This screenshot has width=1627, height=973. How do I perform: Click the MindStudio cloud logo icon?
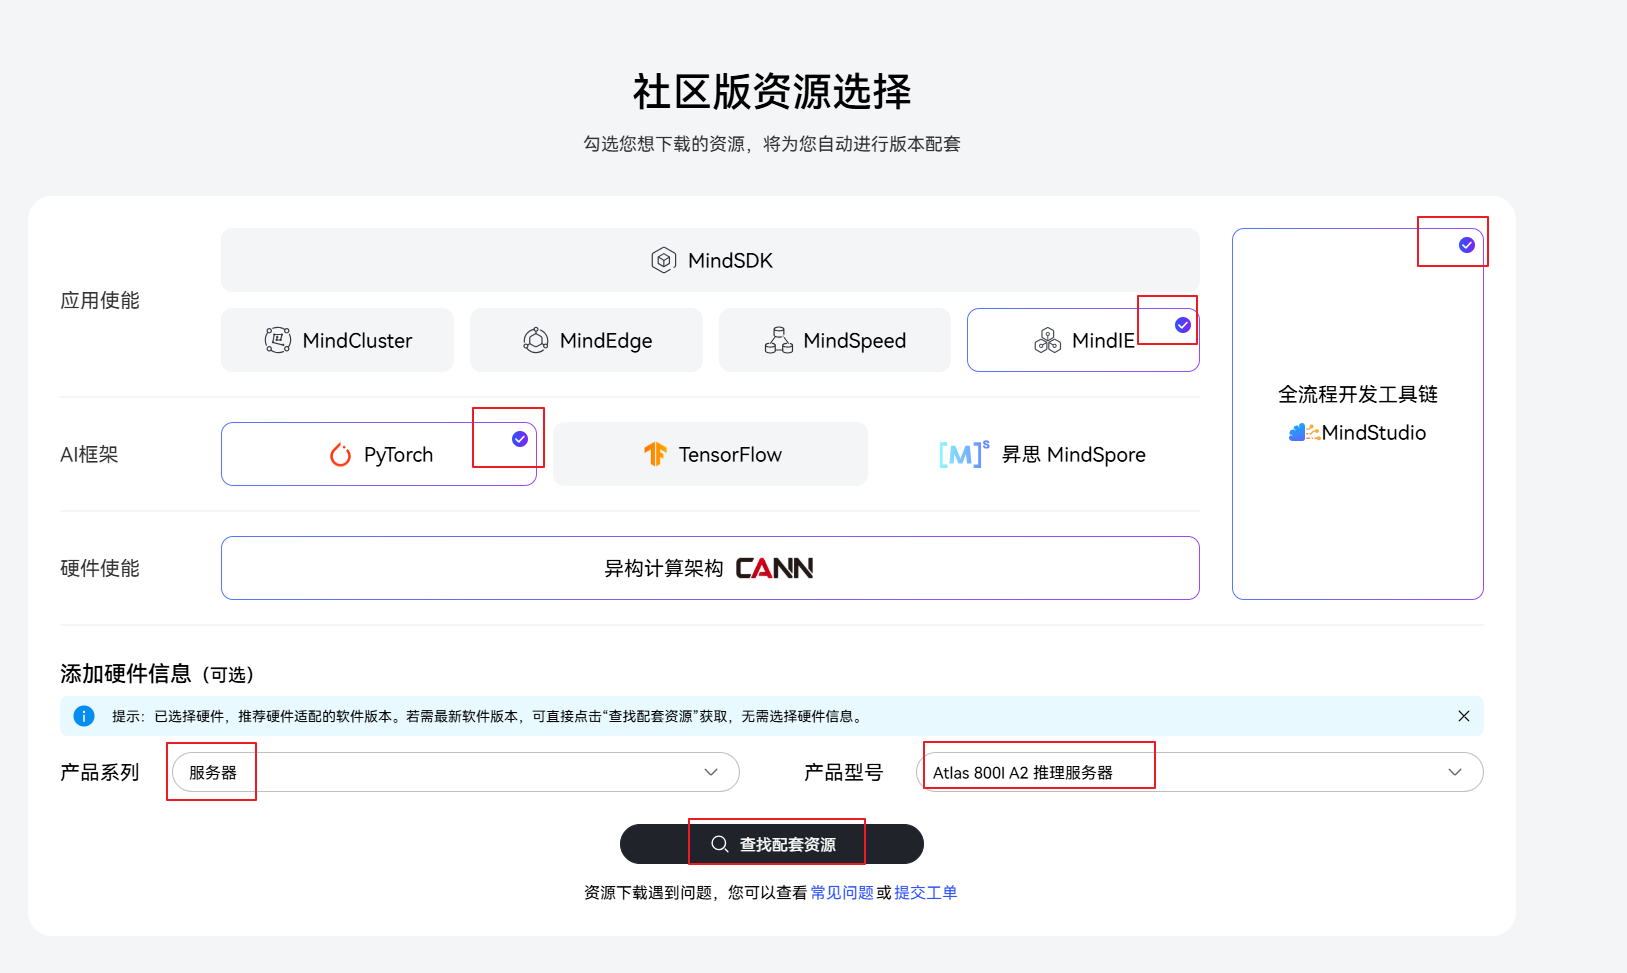1305,432
